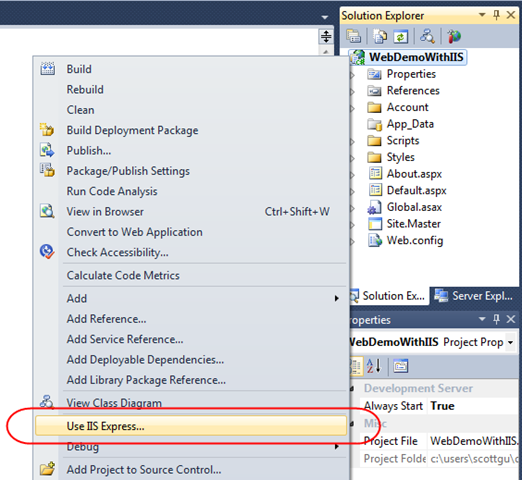Click the Check Accessibility icon
This screenshot has height=480, width=522.
(x=47, y=252)
